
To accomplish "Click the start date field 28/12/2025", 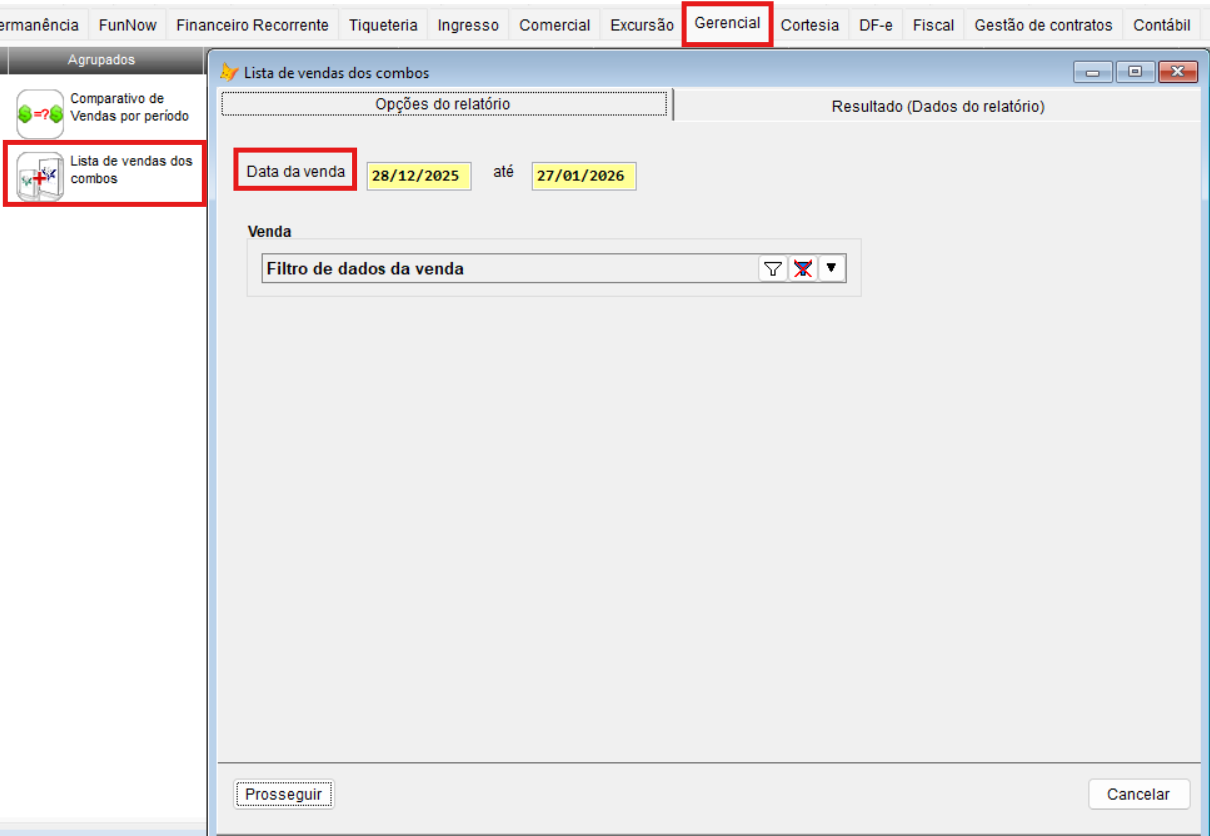I will [418, 176].
